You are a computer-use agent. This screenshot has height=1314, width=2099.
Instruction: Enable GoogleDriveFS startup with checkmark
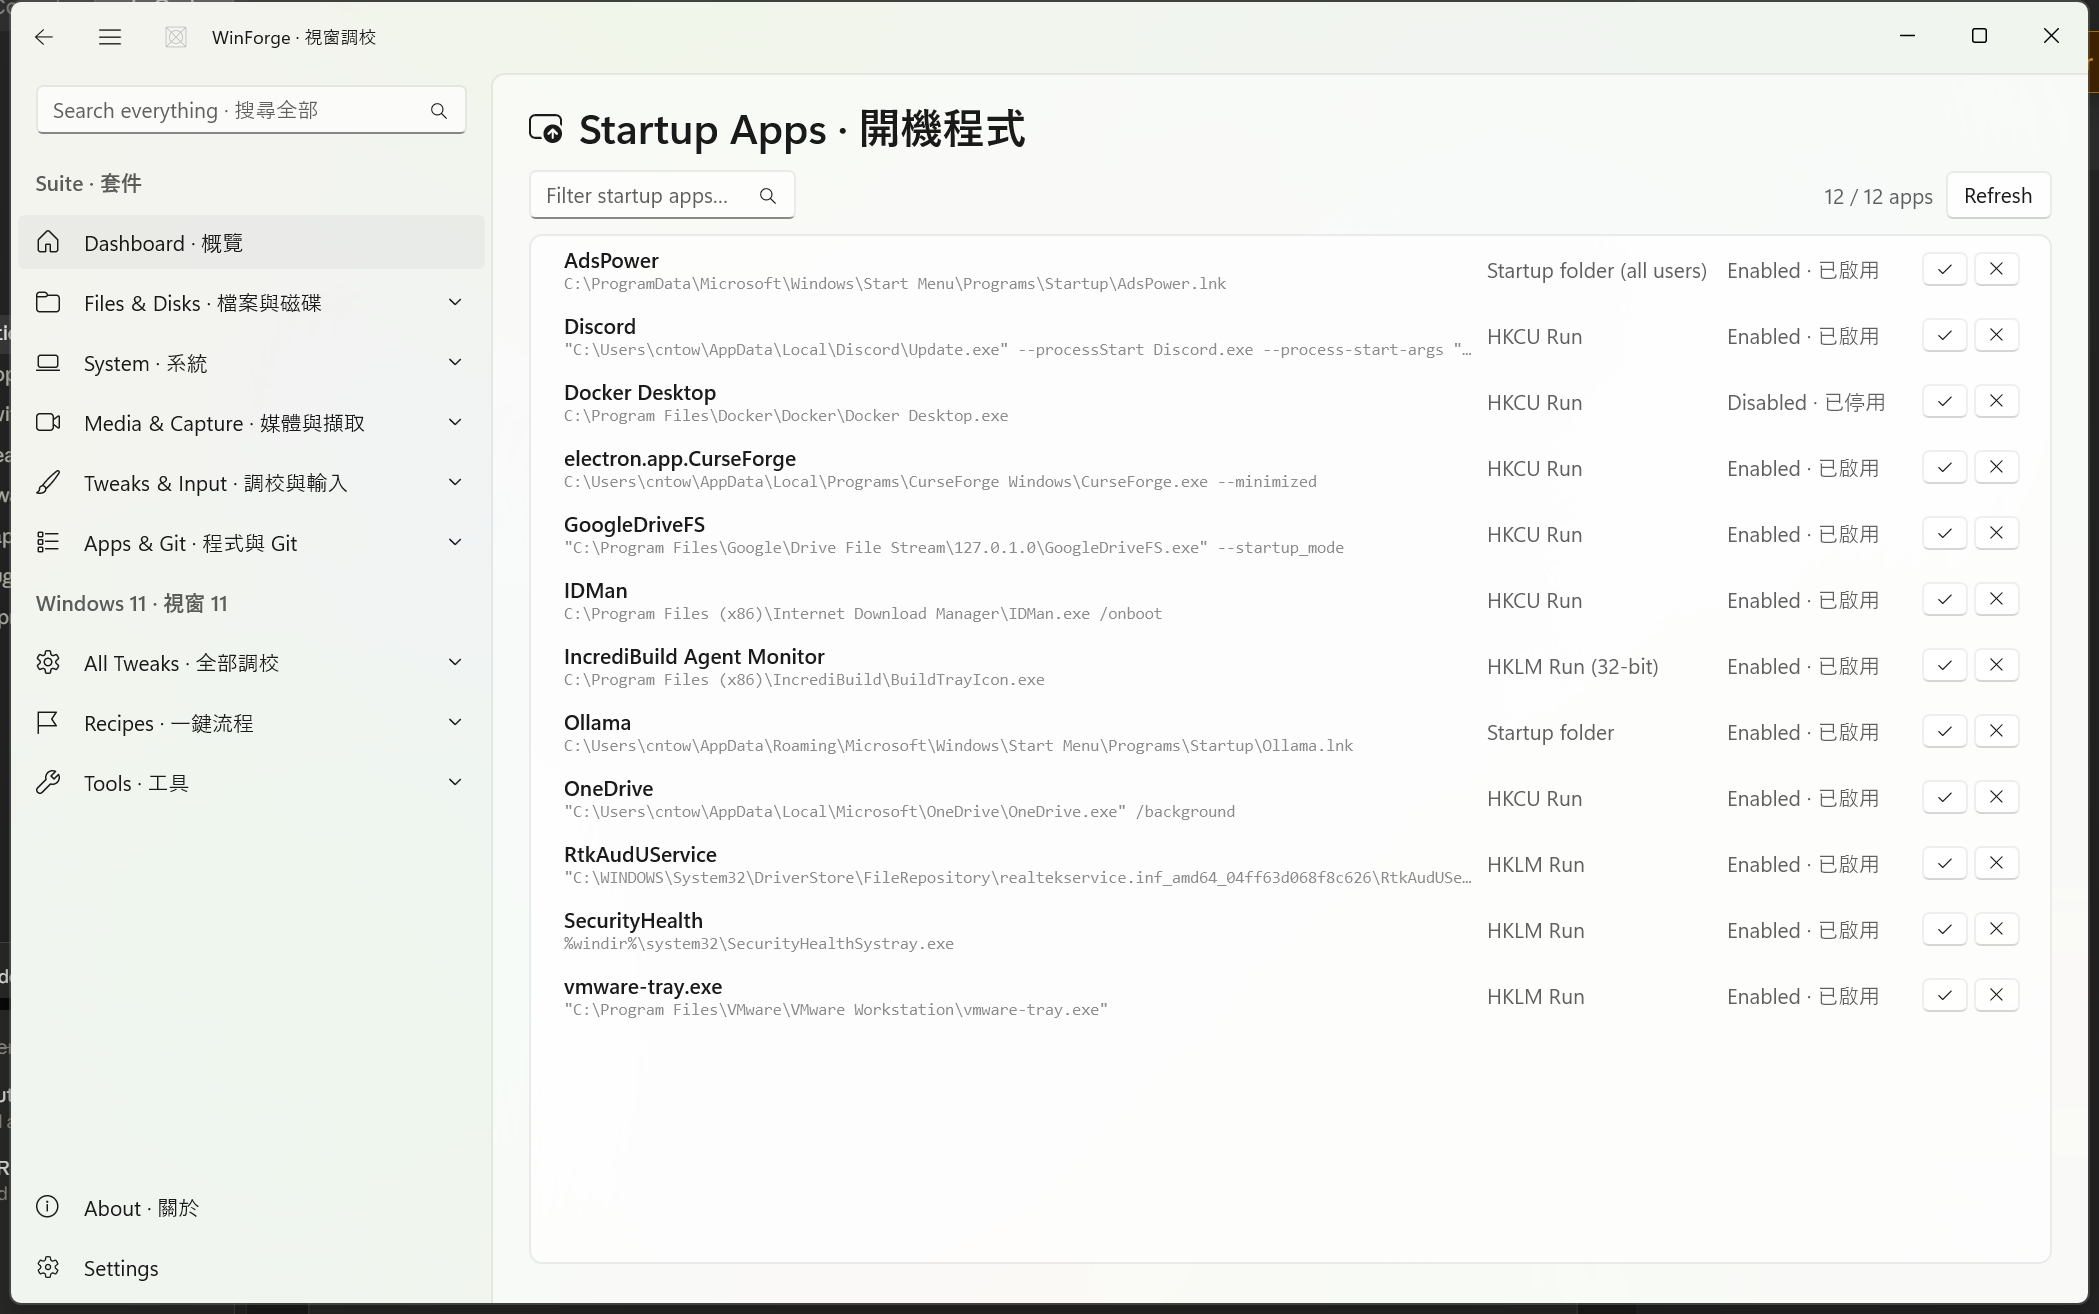(1944, 533)
